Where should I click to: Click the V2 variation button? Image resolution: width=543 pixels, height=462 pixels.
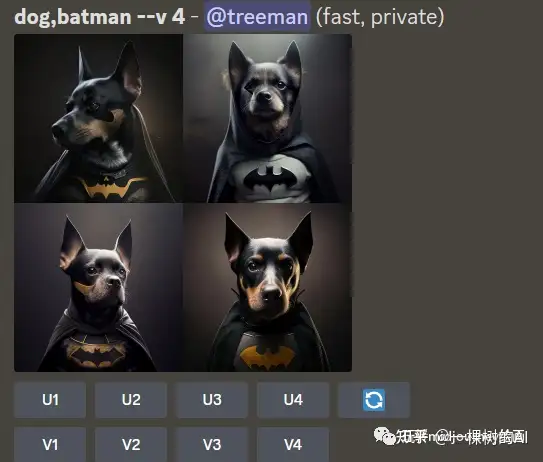coord(131,445)
